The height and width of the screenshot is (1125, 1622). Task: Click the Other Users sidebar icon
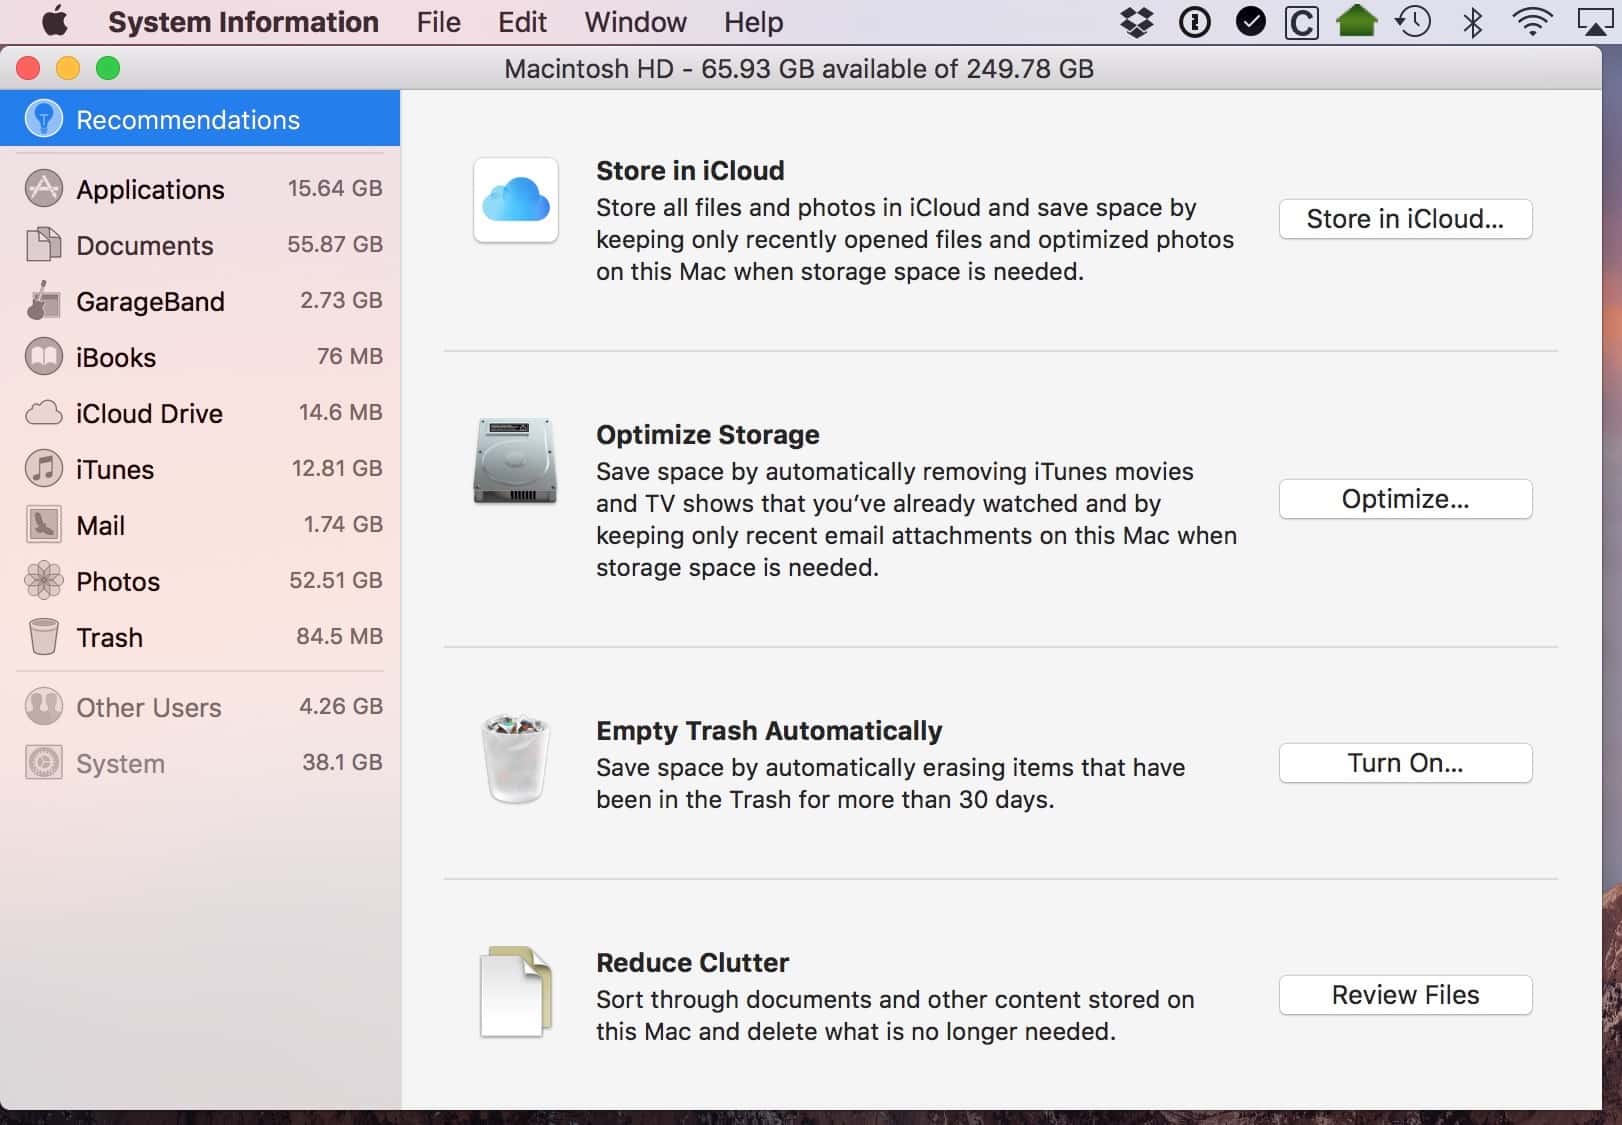tap(43, 706)
